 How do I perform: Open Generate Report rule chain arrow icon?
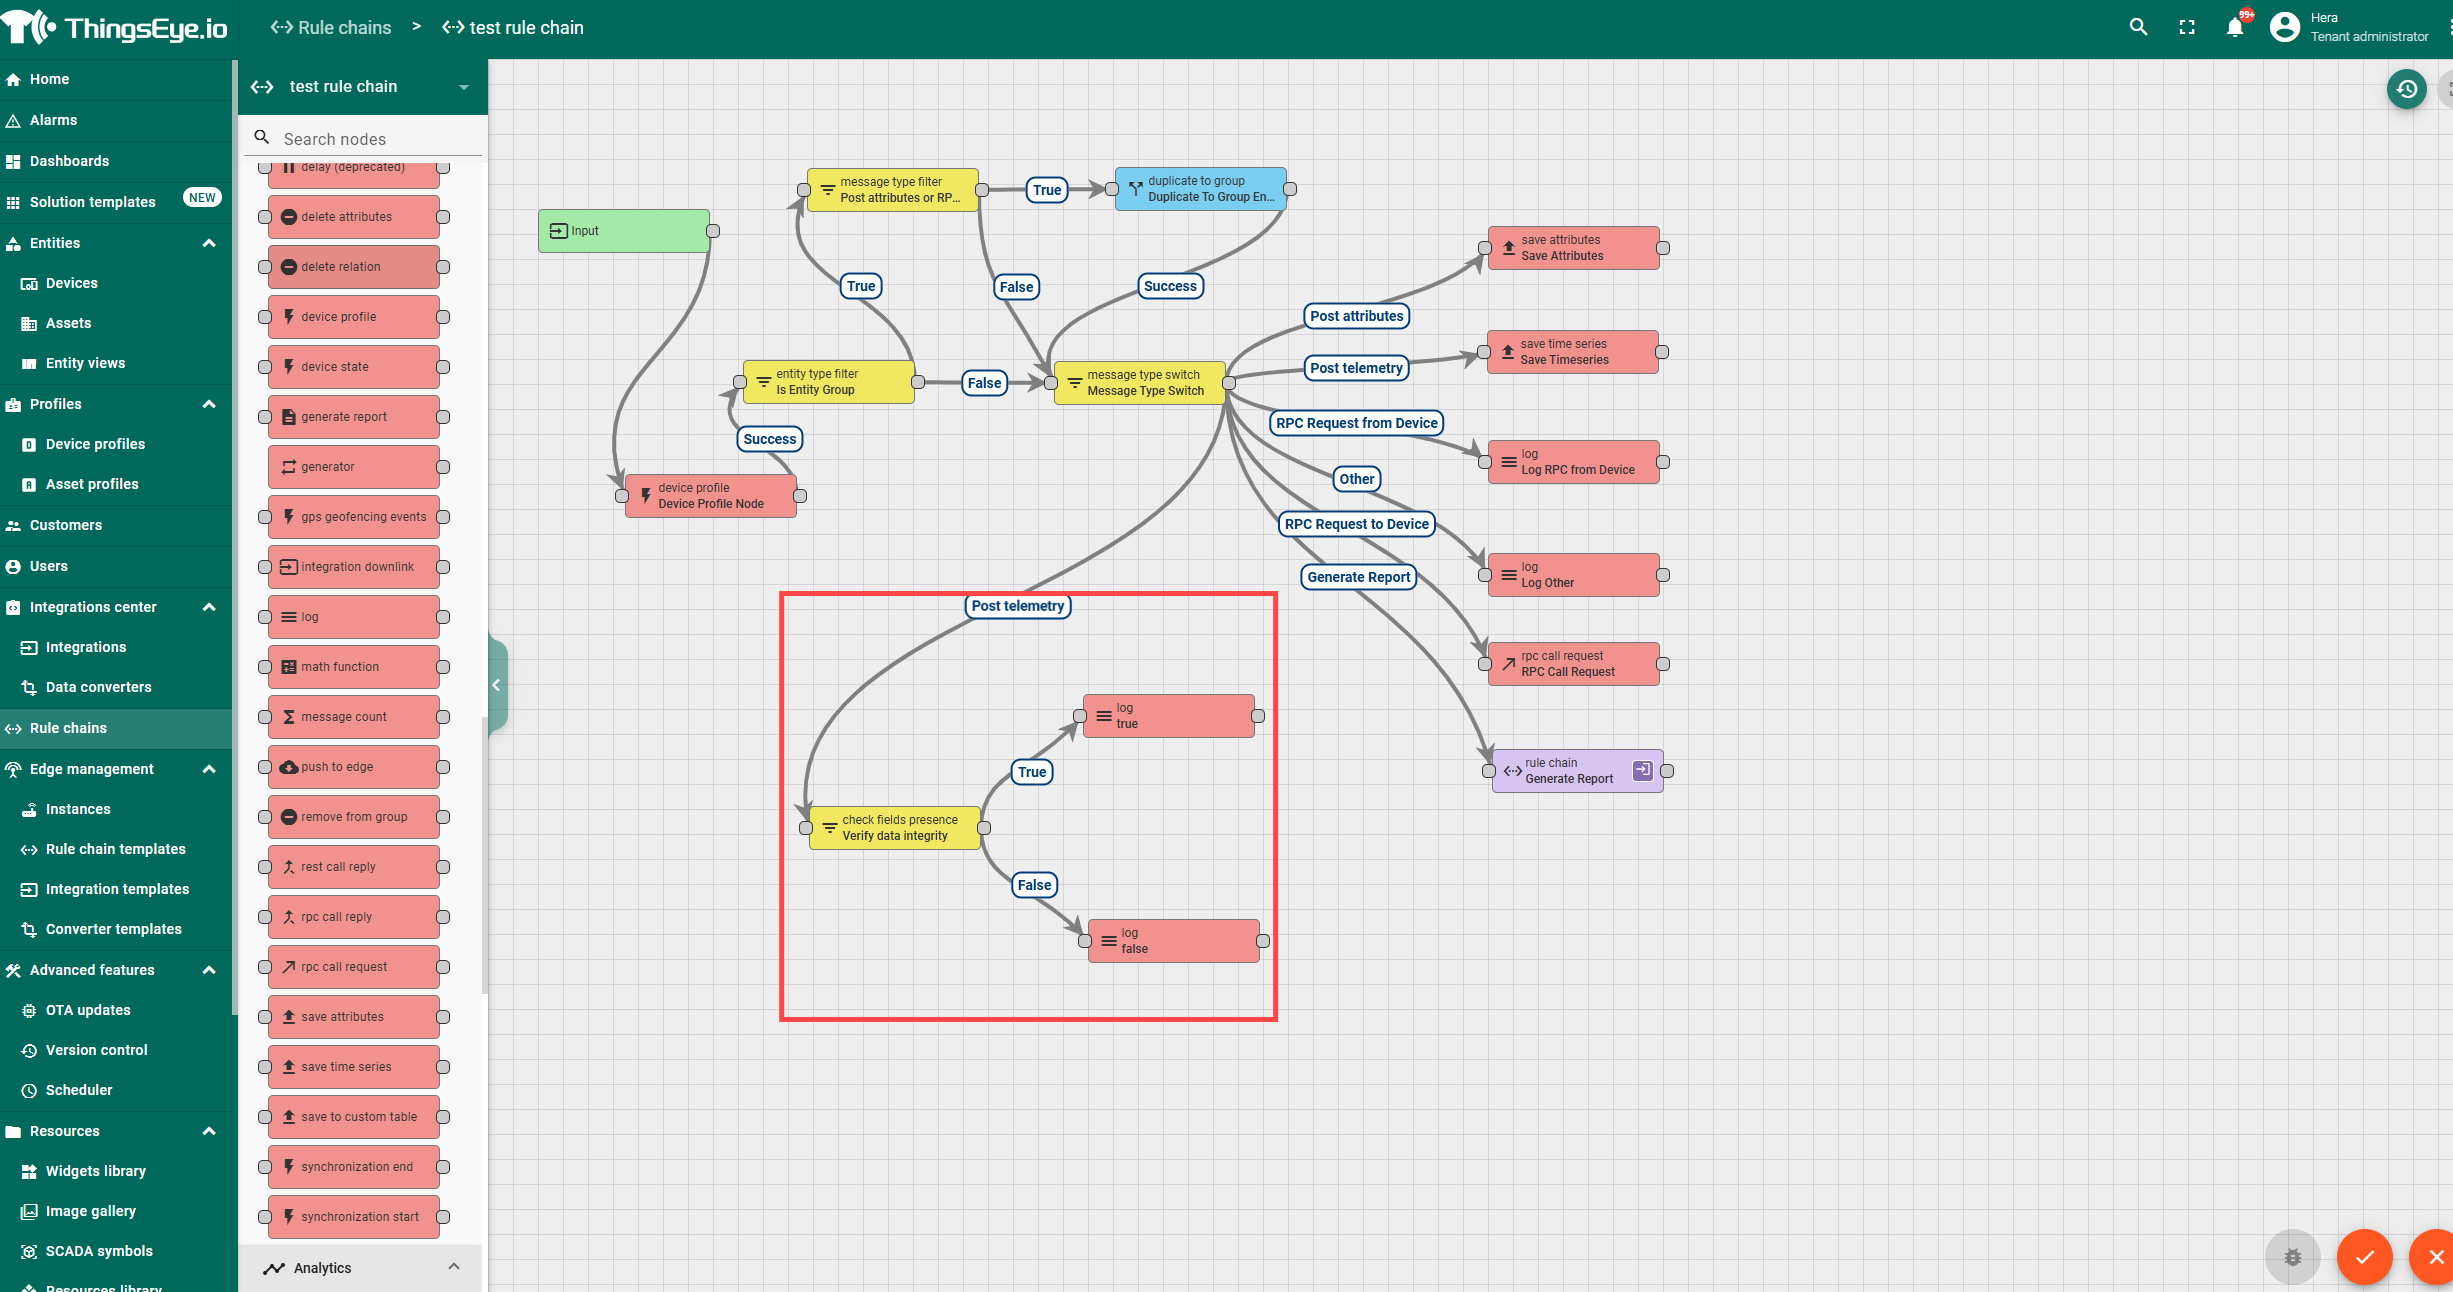point(1642,770)
